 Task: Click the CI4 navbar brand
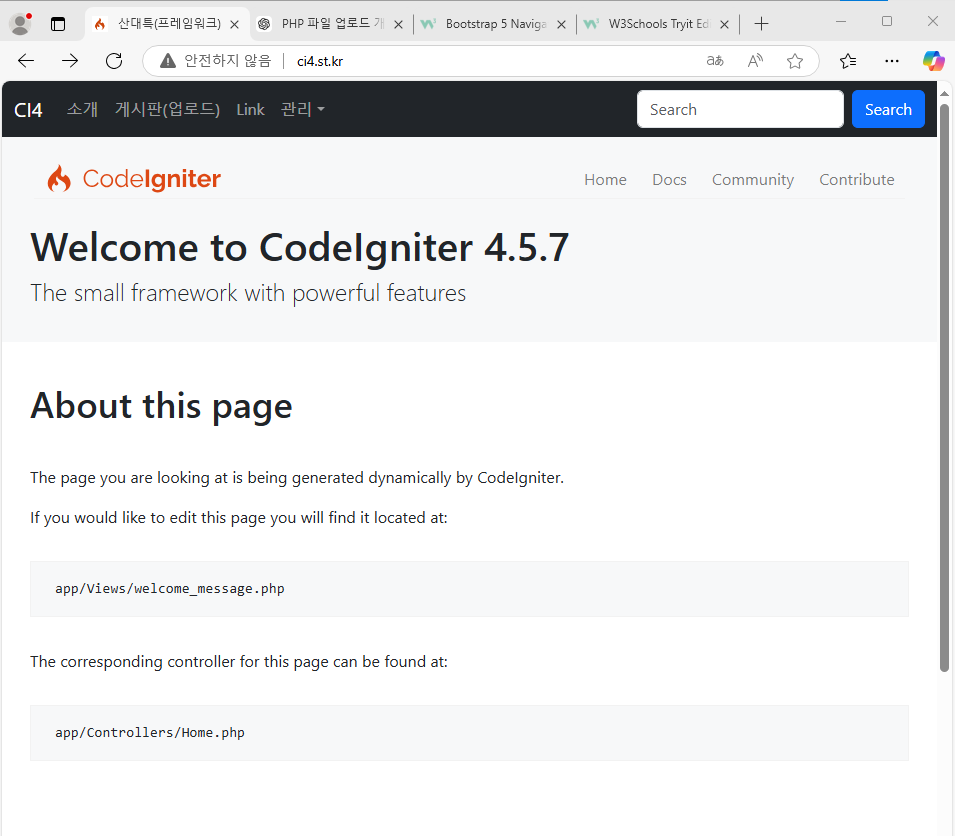click(x=28, y=110)
